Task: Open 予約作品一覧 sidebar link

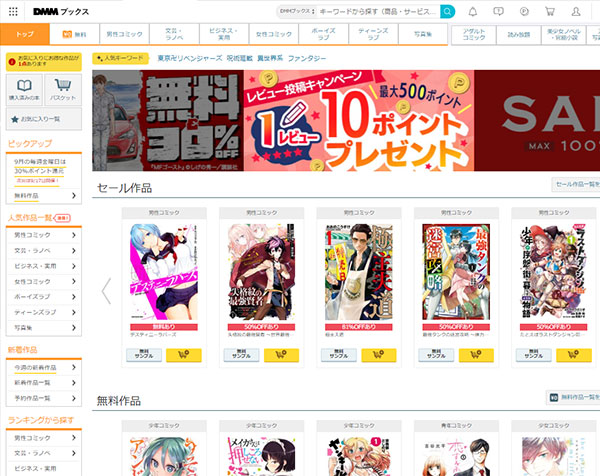Action: pyautogui.click(x=44, y=398)
